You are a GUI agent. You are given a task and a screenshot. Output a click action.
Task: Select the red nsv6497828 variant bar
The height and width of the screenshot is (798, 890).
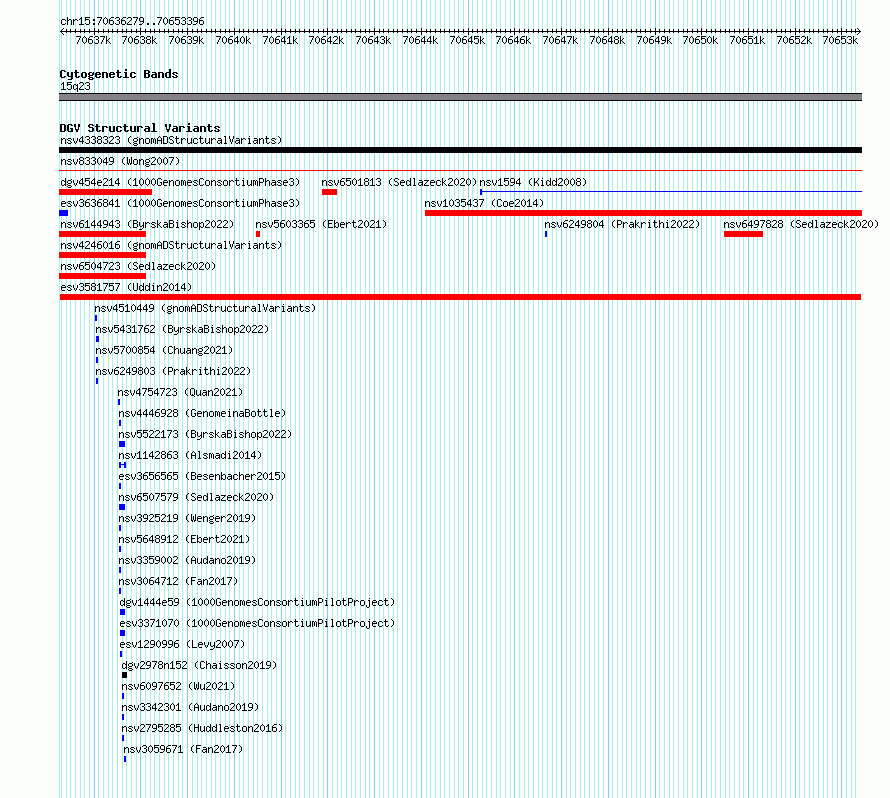point(744,234)
